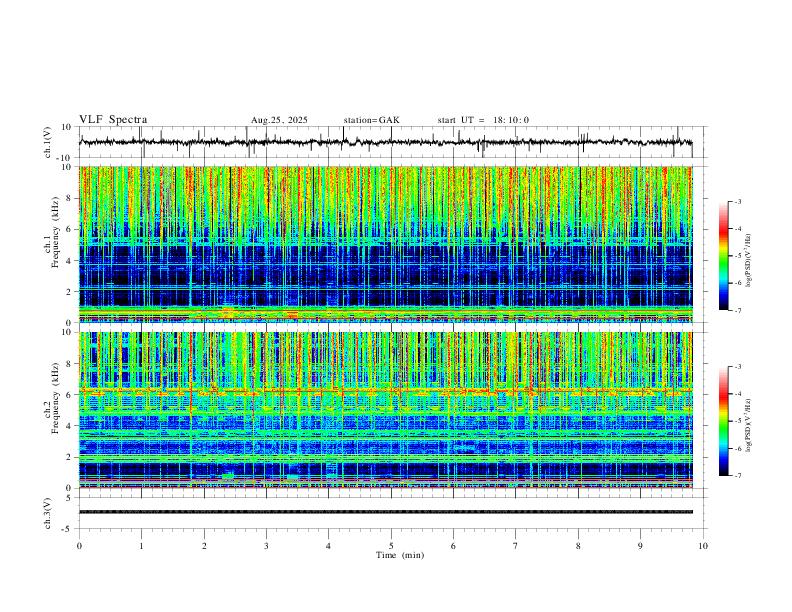This screenshot has height=612, width=792.
Task: Click time axis tick label "6"
Action: coord(453,546)
